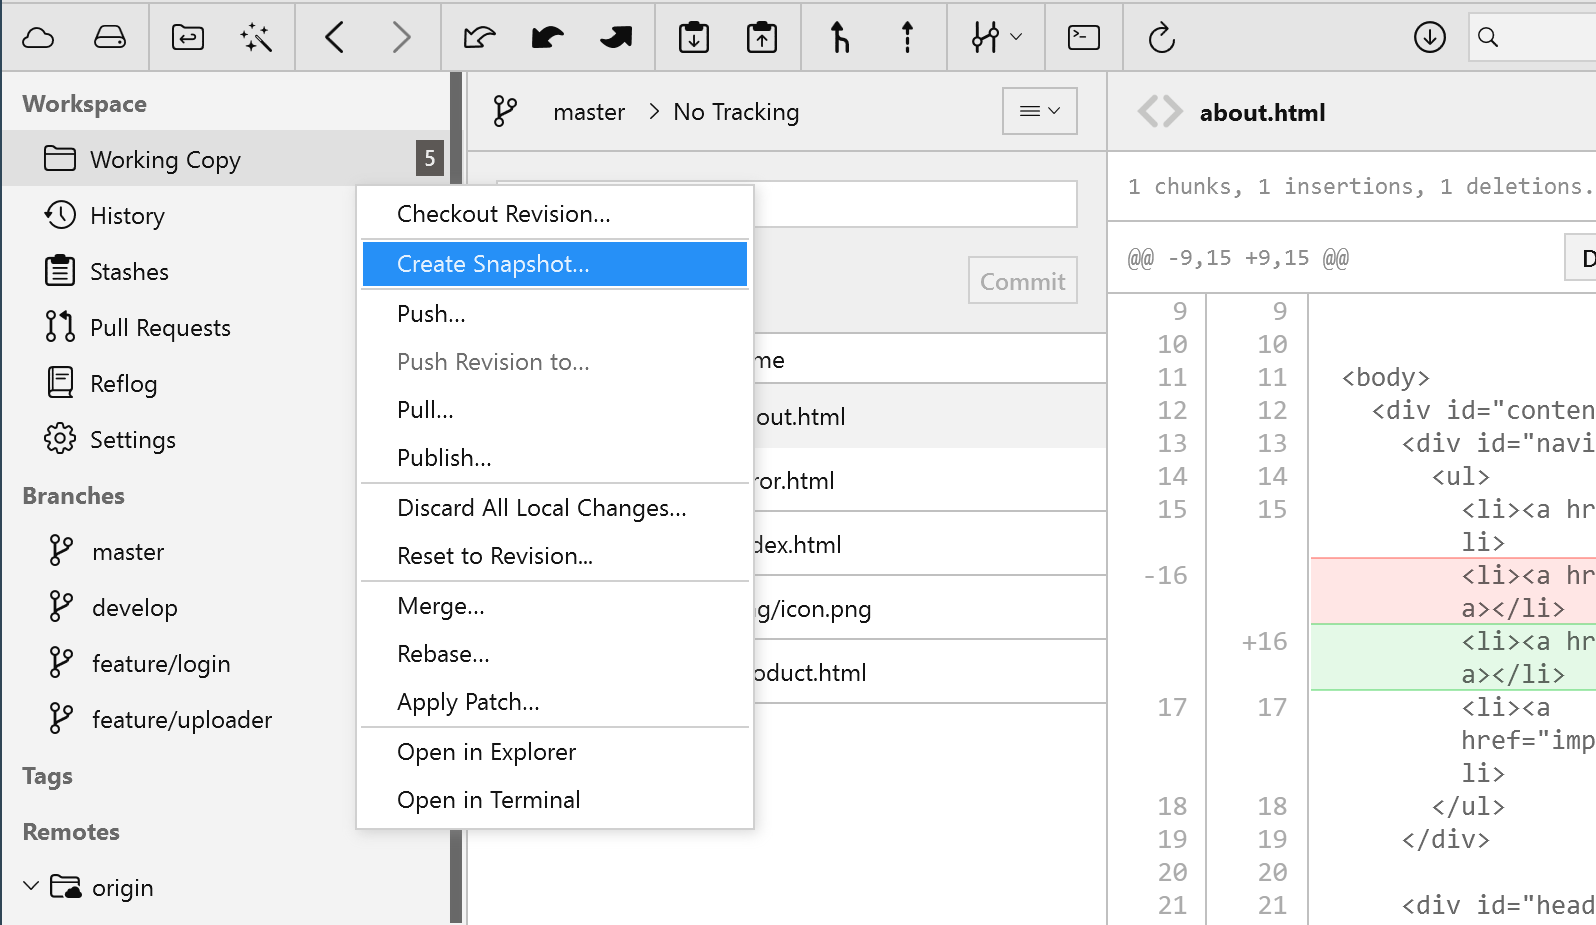Open Stashes in the sidebar
1596x925 pixels.
[x=129, y=272]
